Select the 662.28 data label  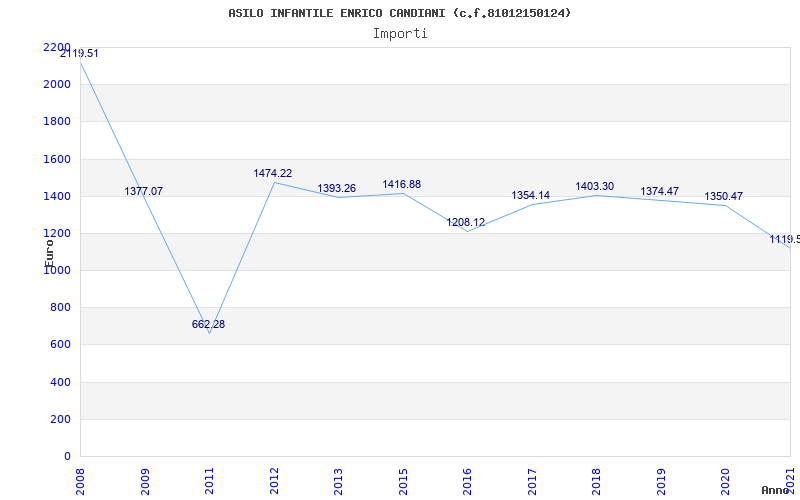(208, 324)
